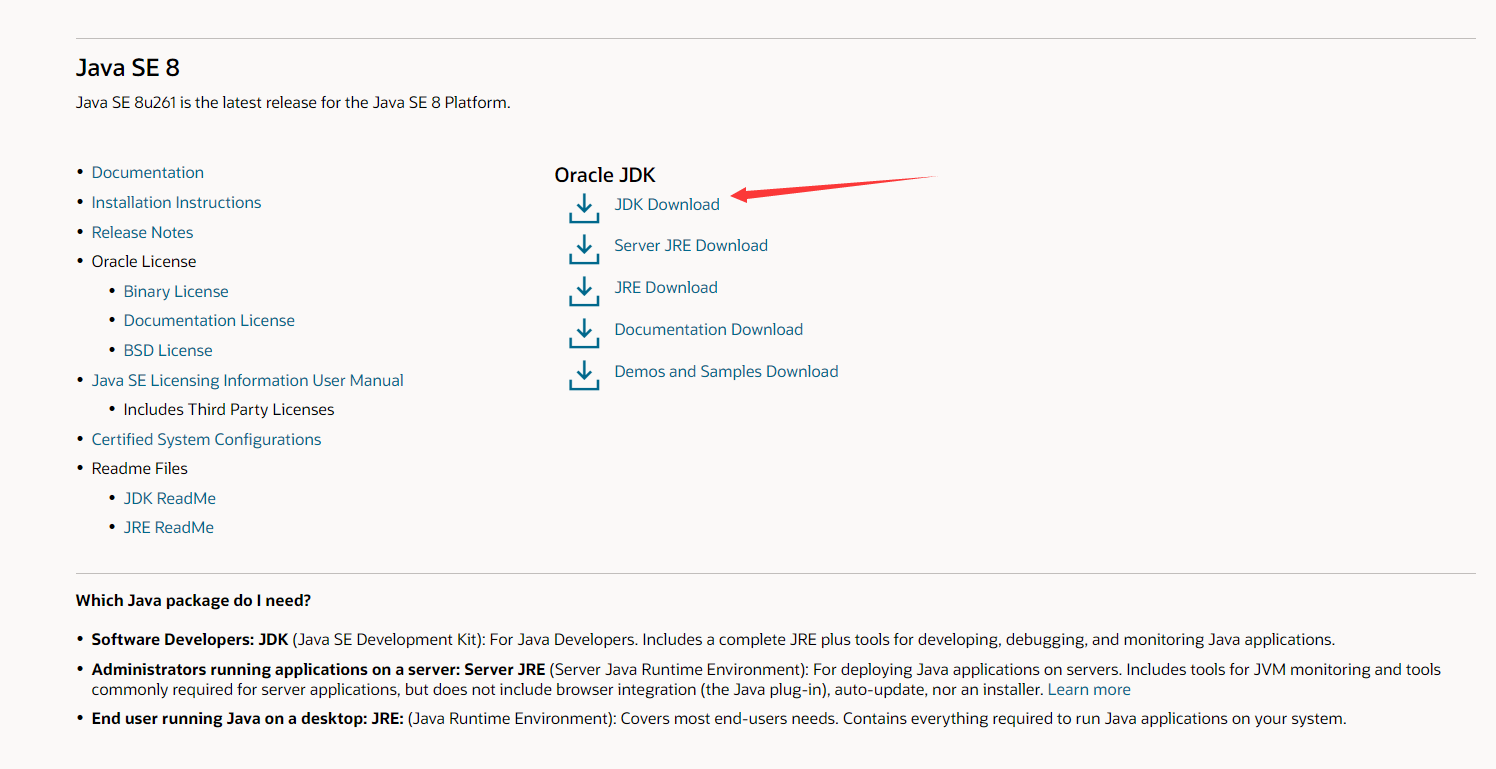The image size is (1496, 769).
Task: Open the Documentation link in the left list
Action: click(148, 172)
